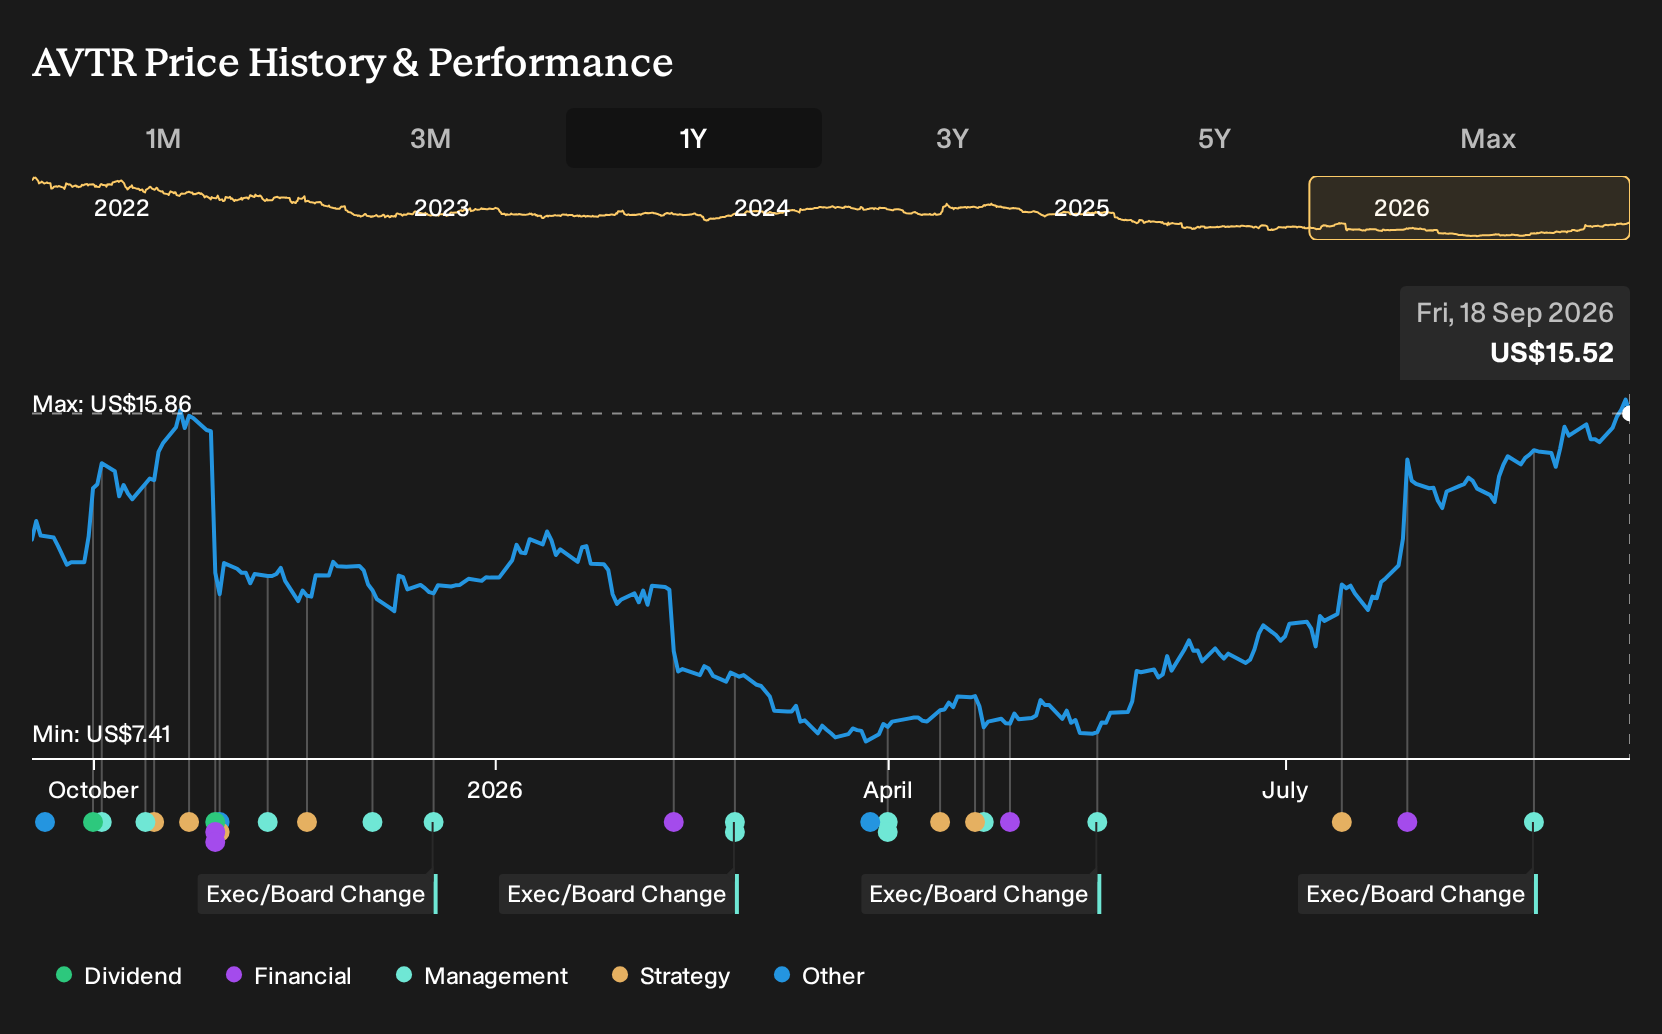Click the blue Other marker left of April
This screenshot has height=1034, width=1662.
[870, 822]
